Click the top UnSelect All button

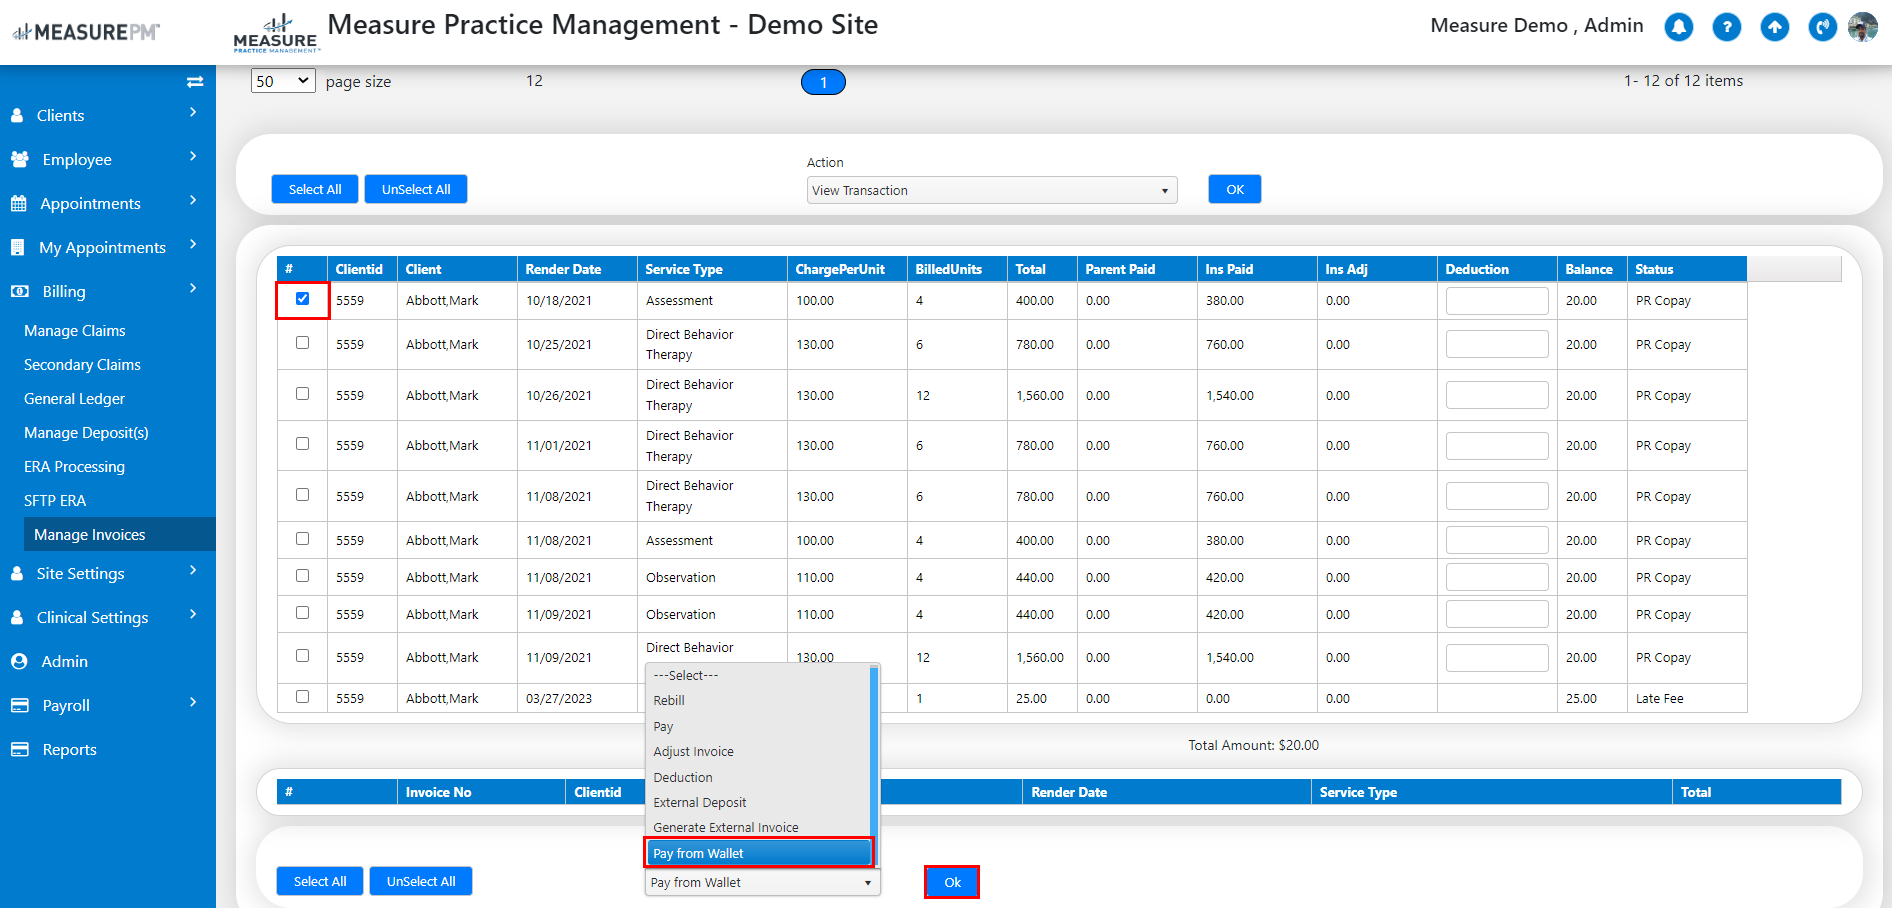click(416, 190)
